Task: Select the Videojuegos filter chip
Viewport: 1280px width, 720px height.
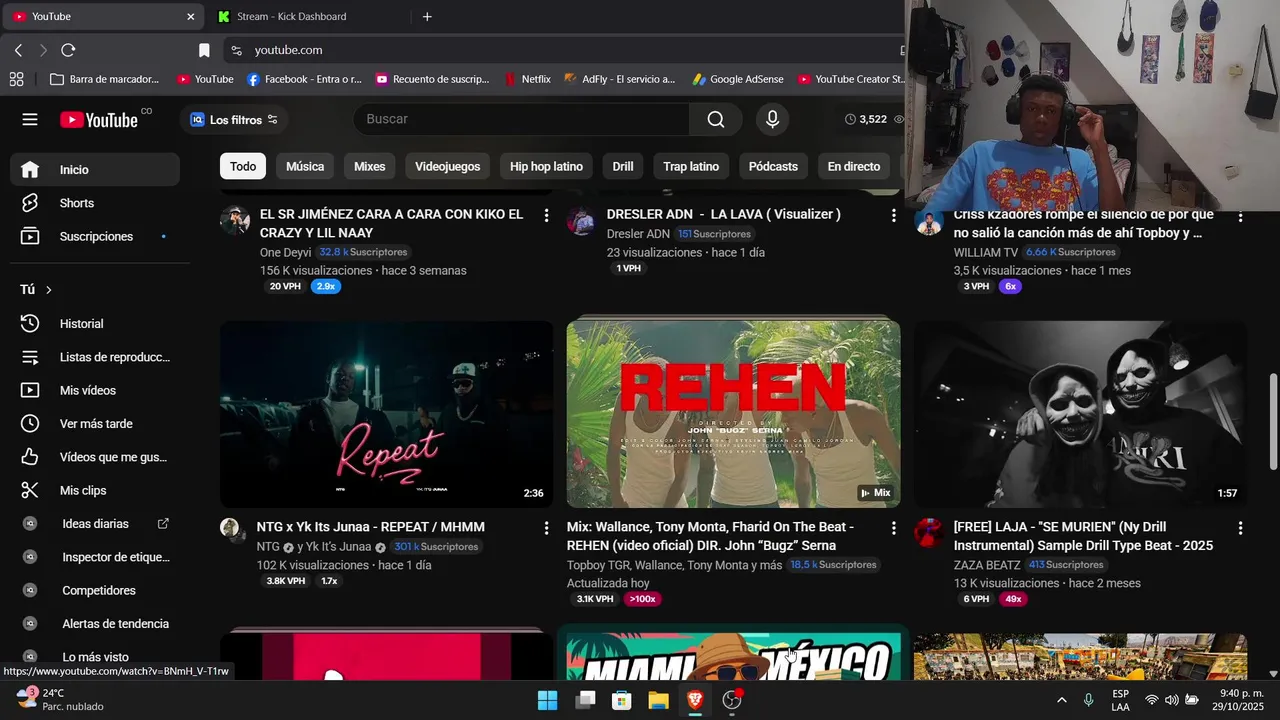Action: pyautogui.click(x=447, y=166)
